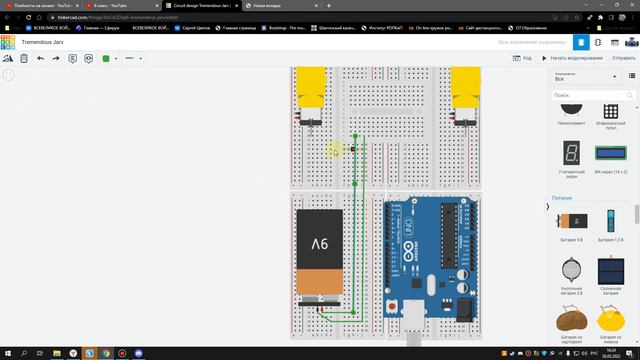
Task: Open the user profile avatar
Action: click(x=631, y=42)
